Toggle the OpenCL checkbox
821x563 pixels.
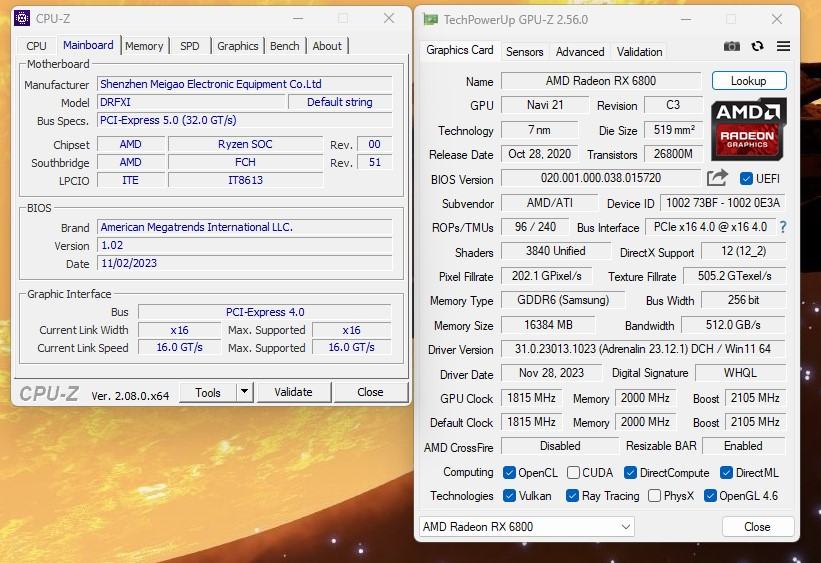click(x=509, y=472)
